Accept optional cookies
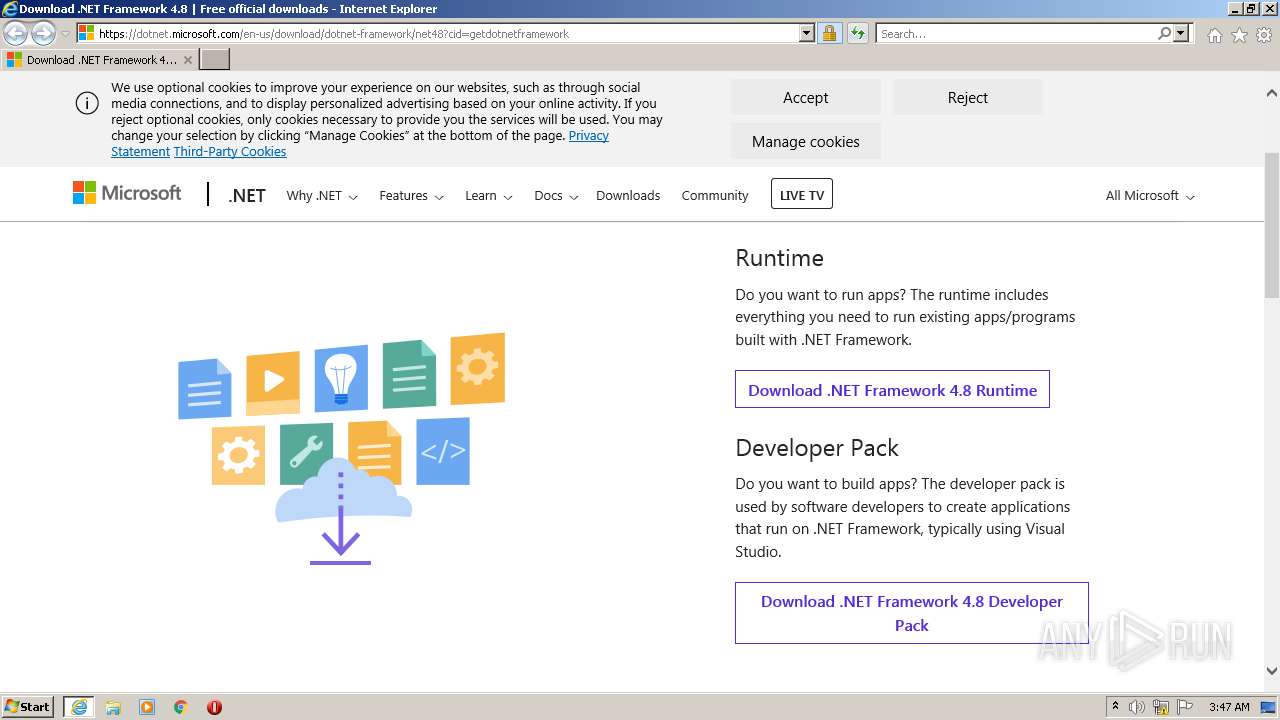The width and height of the screenshot is (1280, 720). tap(805, 98)
